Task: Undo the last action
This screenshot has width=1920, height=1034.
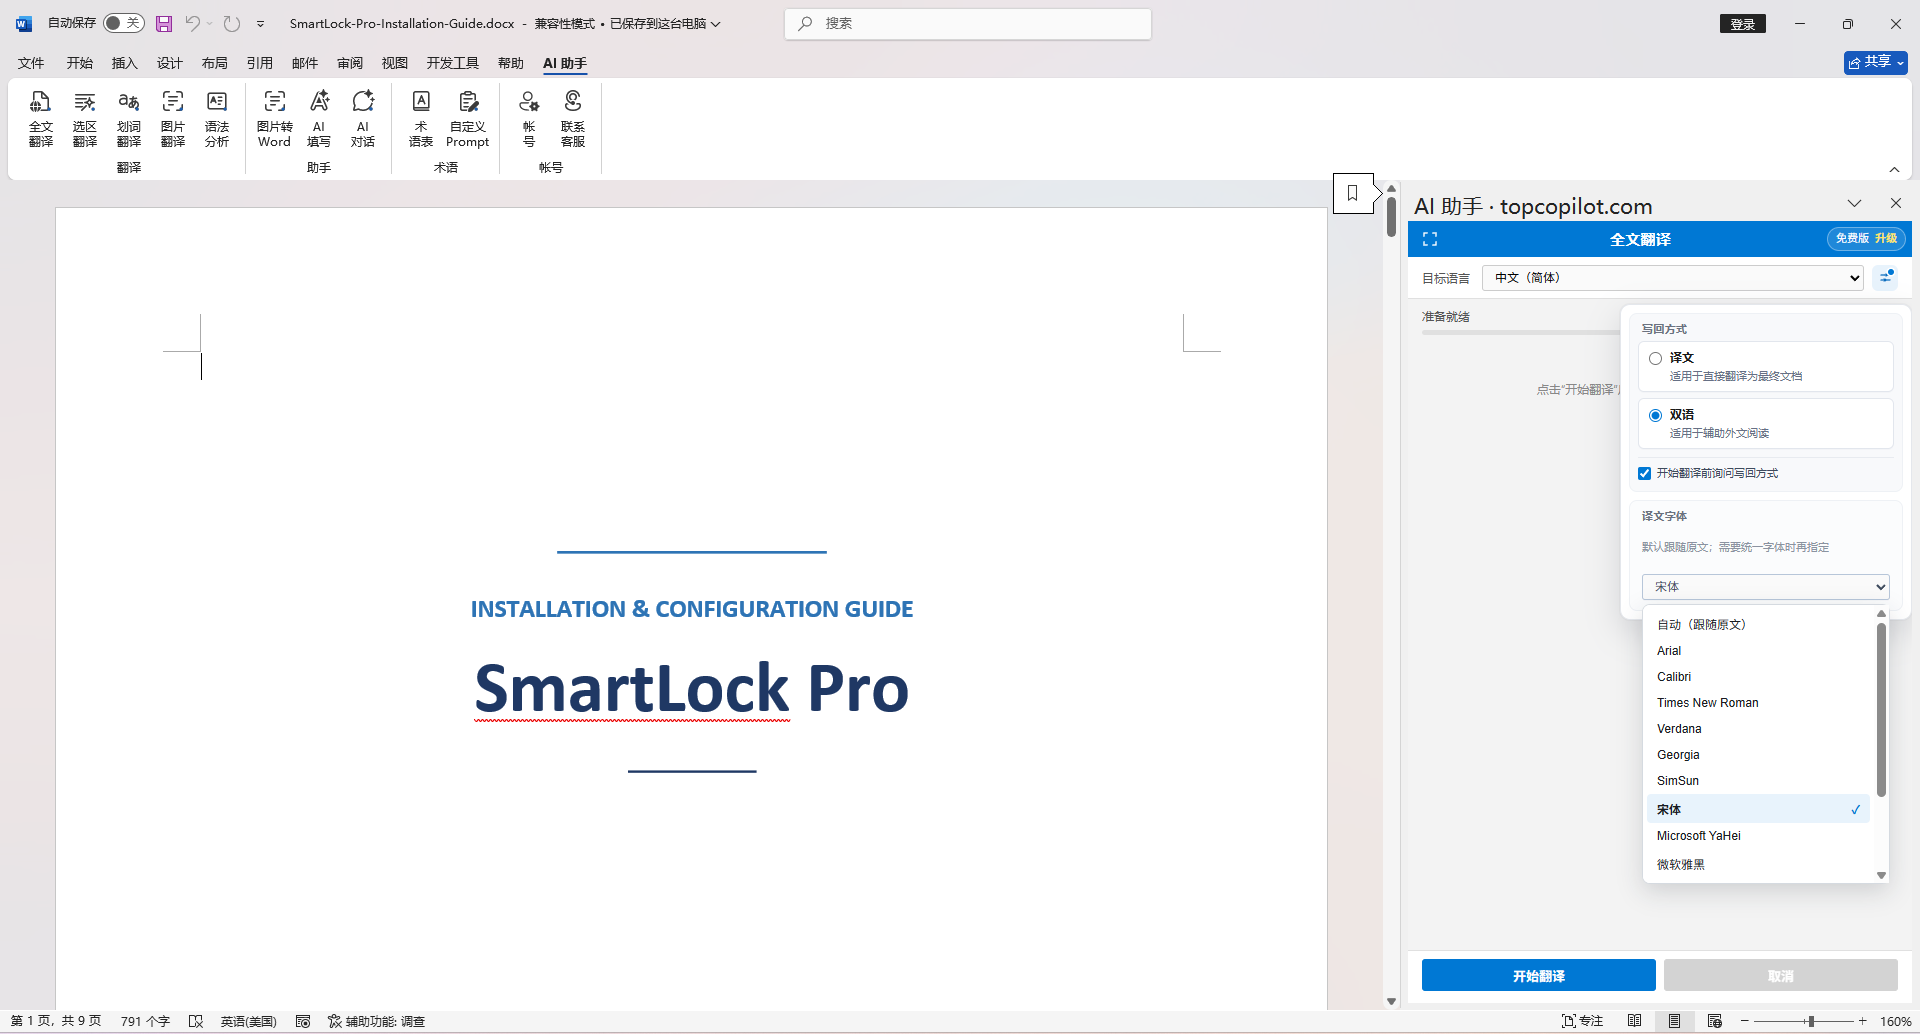Action: (x=192, y=23)
